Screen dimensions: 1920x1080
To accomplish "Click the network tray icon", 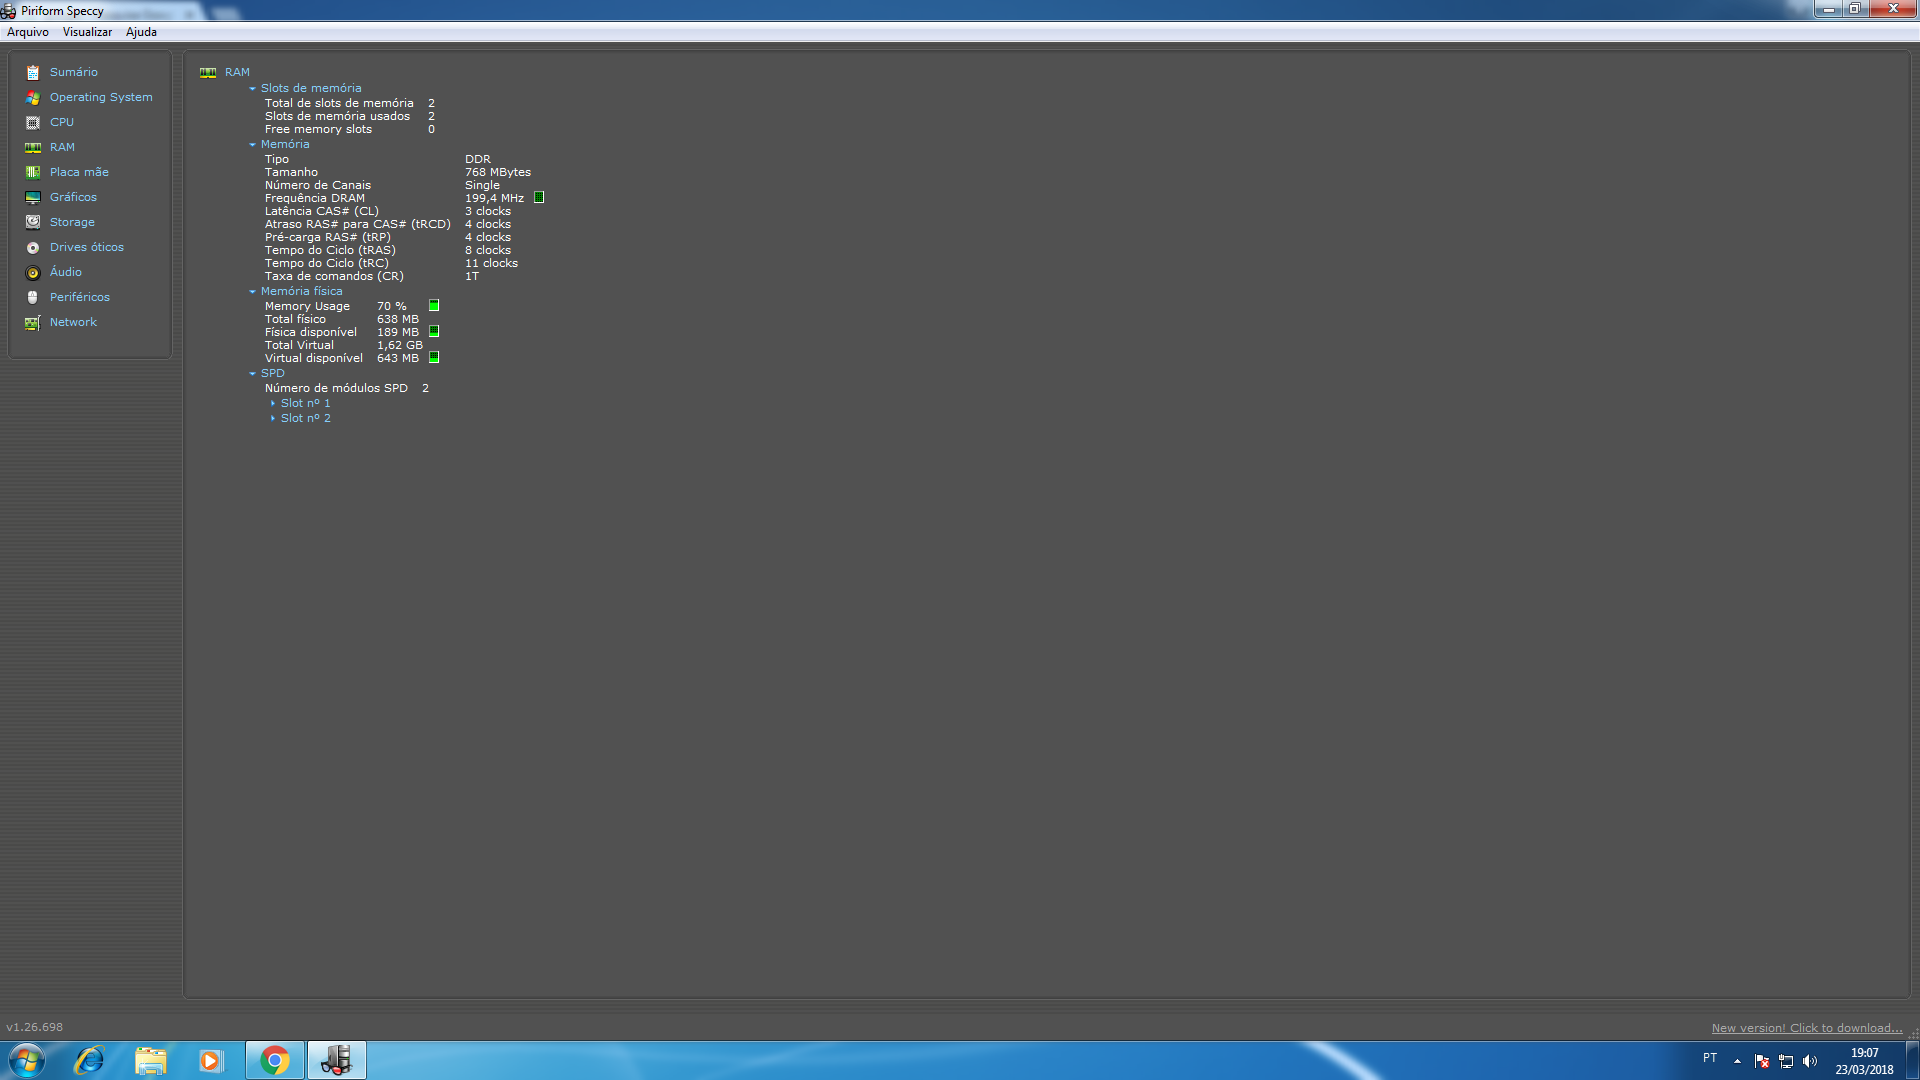I will pos(1786,1061).
